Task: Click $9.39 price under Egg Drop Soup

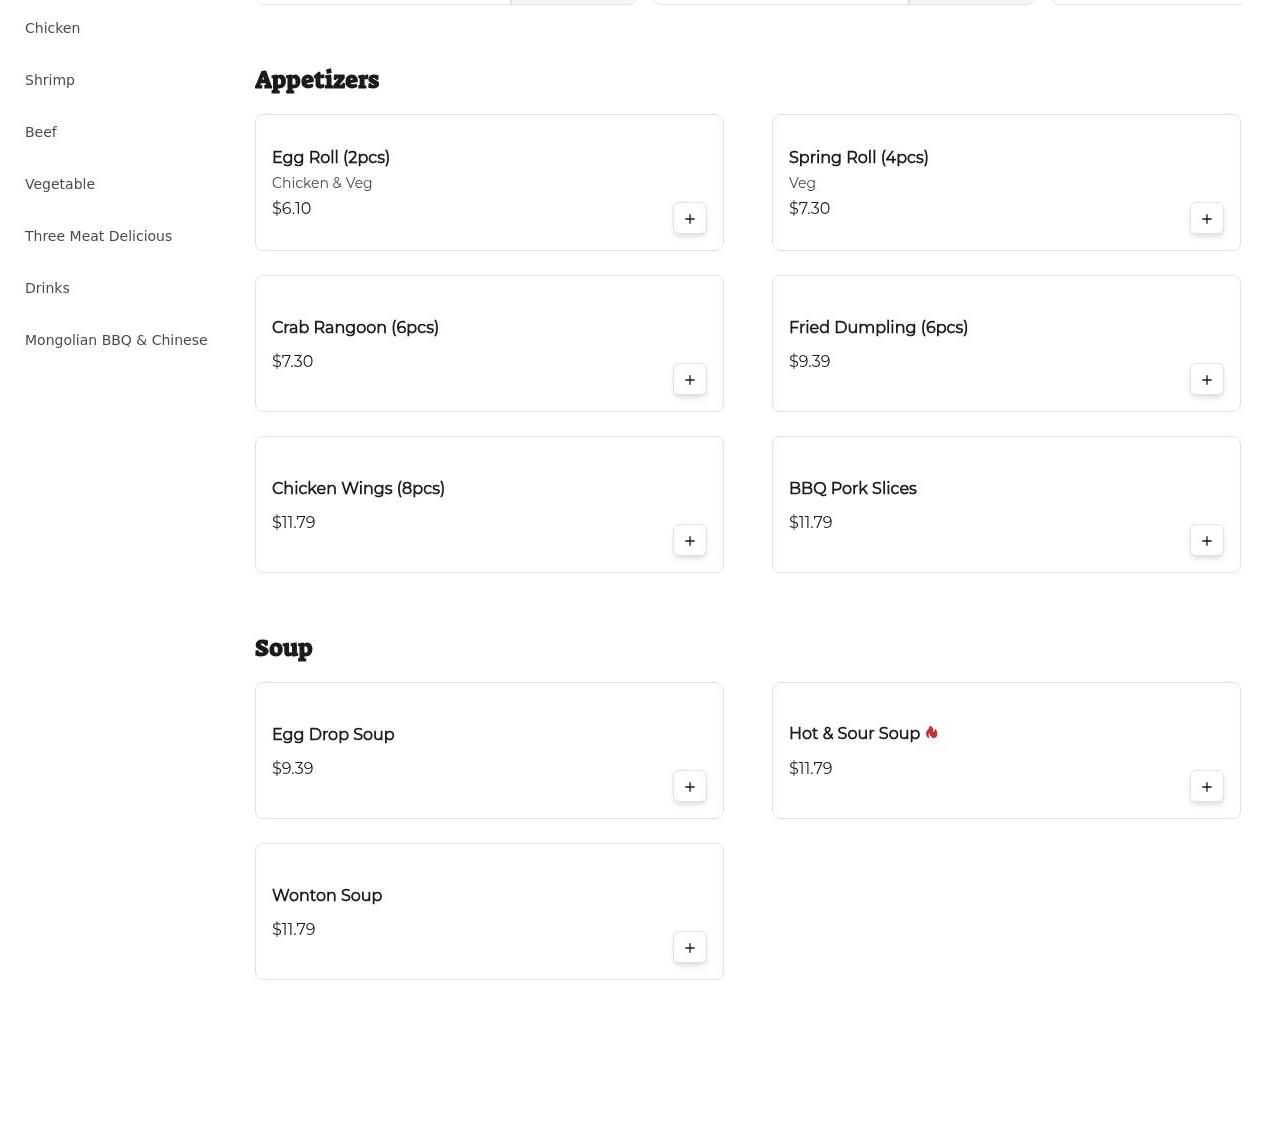Action: (x=293, y=768)
